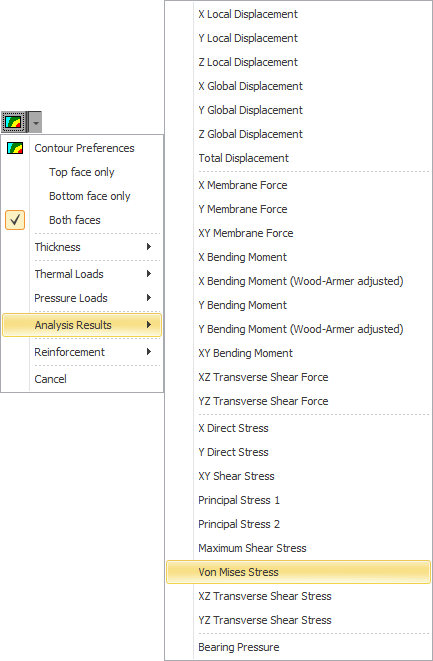Toggle the Both faces checkmark
Screen dimensions: 433x661
click(x=15, y=220)
